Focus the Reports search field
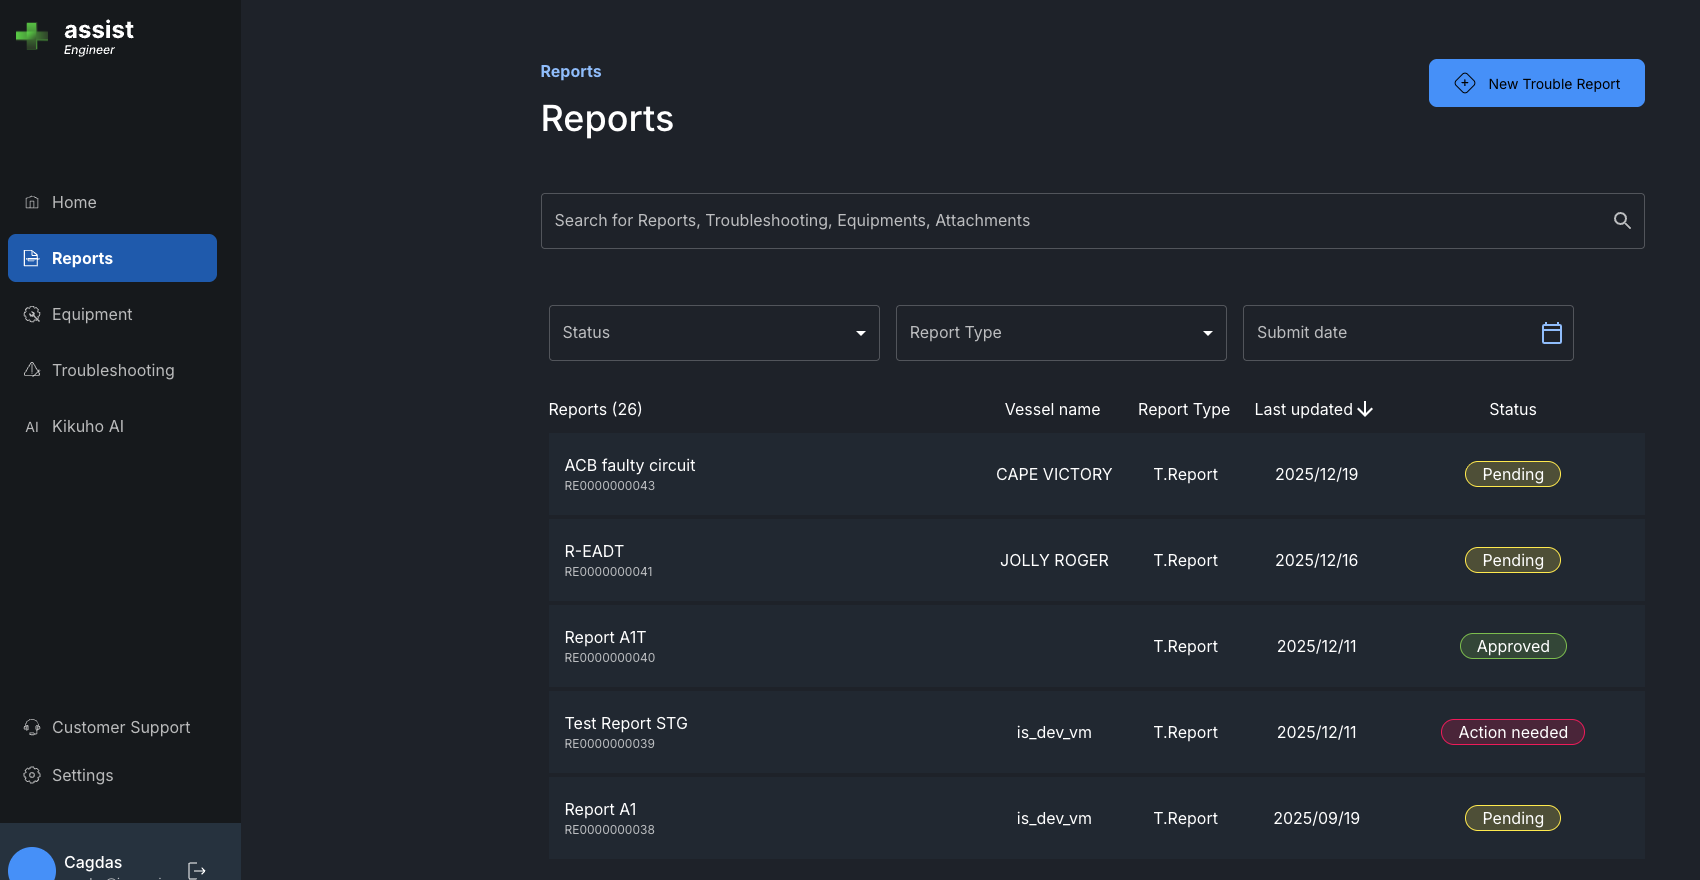 coord(1092,221)
